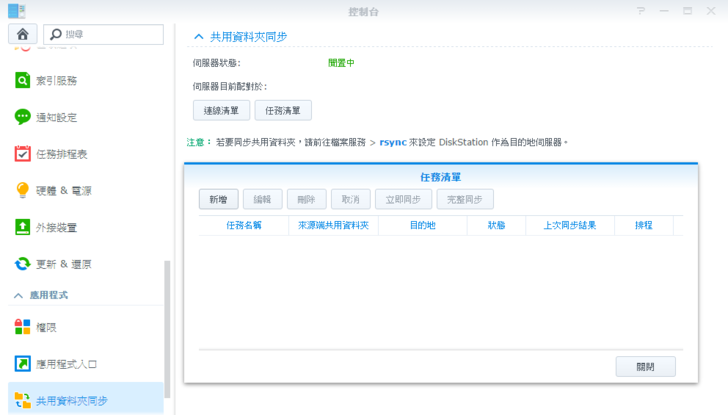Screen dimensions: 728x415
Task: Click 新增 to add a task
Action: point(217,199)
